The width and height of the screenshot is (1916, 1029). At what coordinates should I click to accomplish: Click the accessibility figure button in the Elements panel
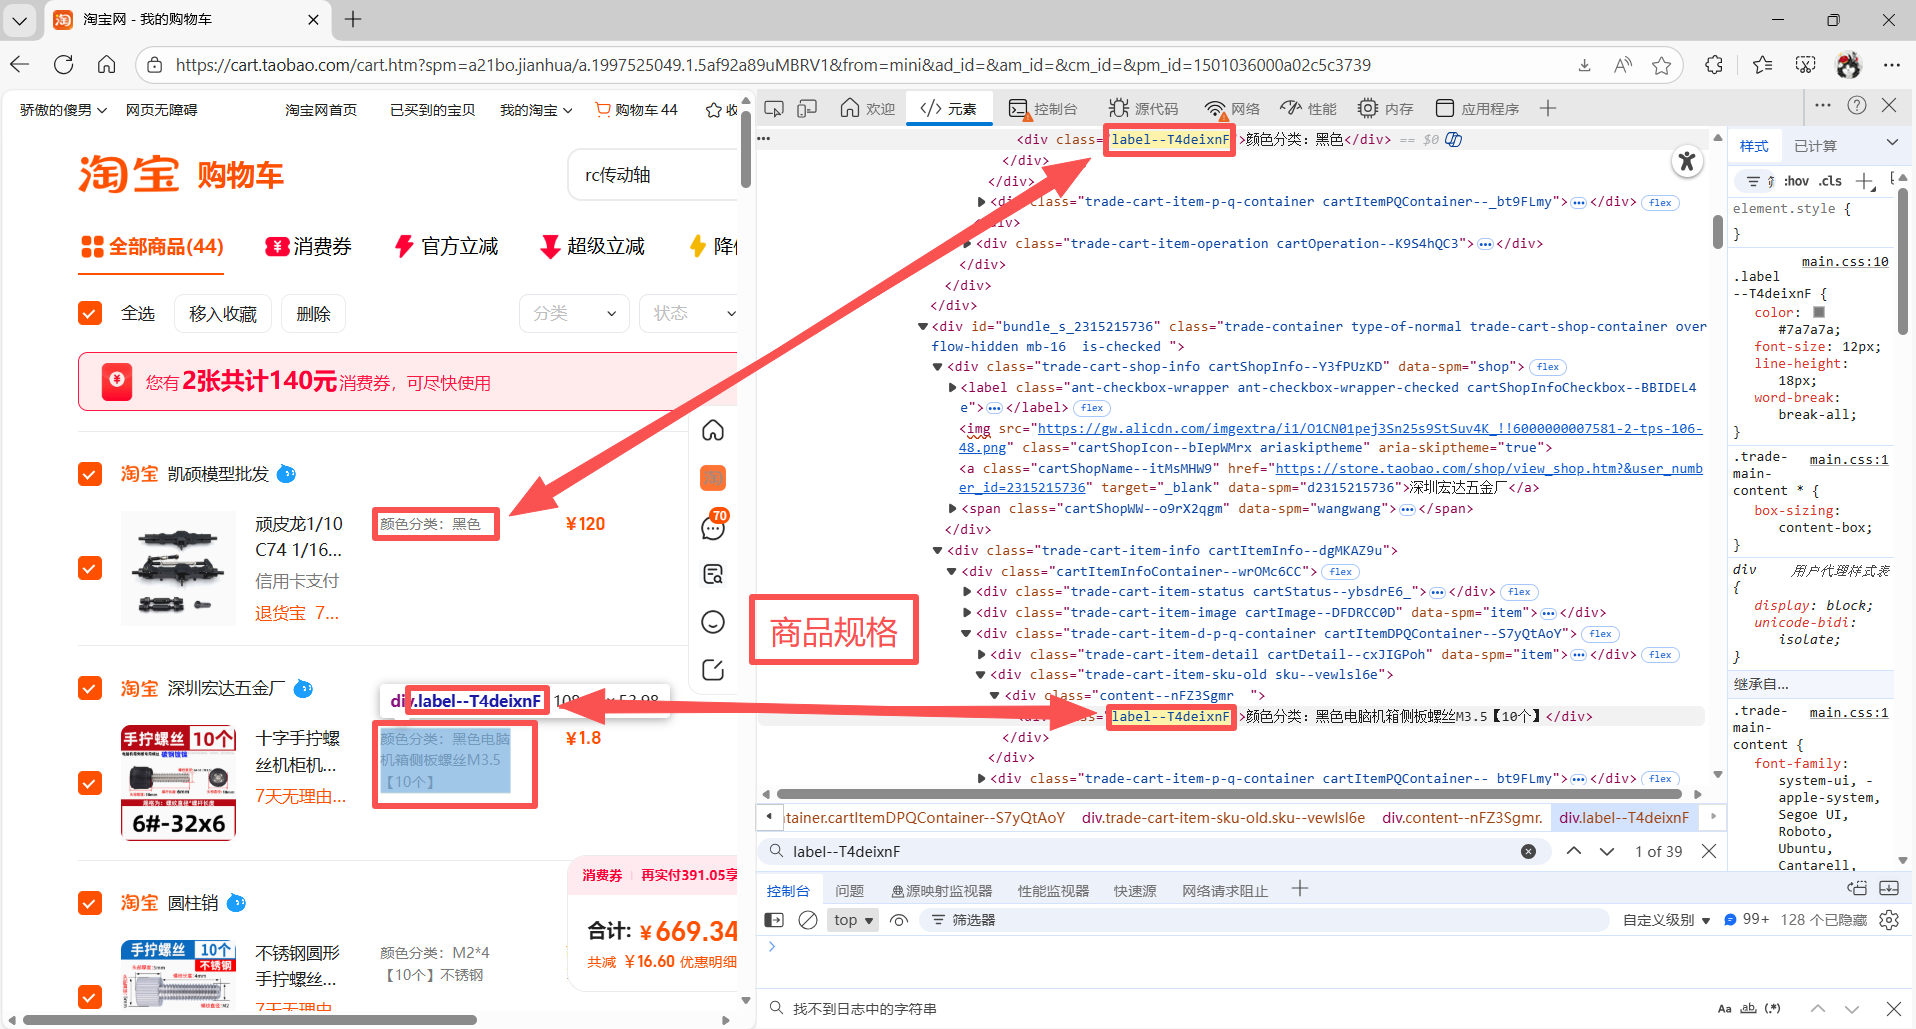(x=1687, y=160)
